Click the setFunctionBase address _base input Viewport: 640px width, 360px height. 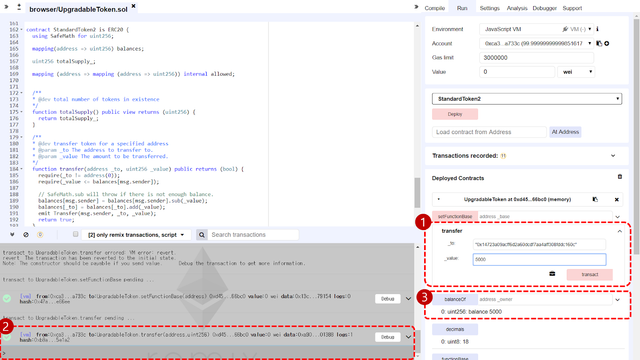(545, 216)
